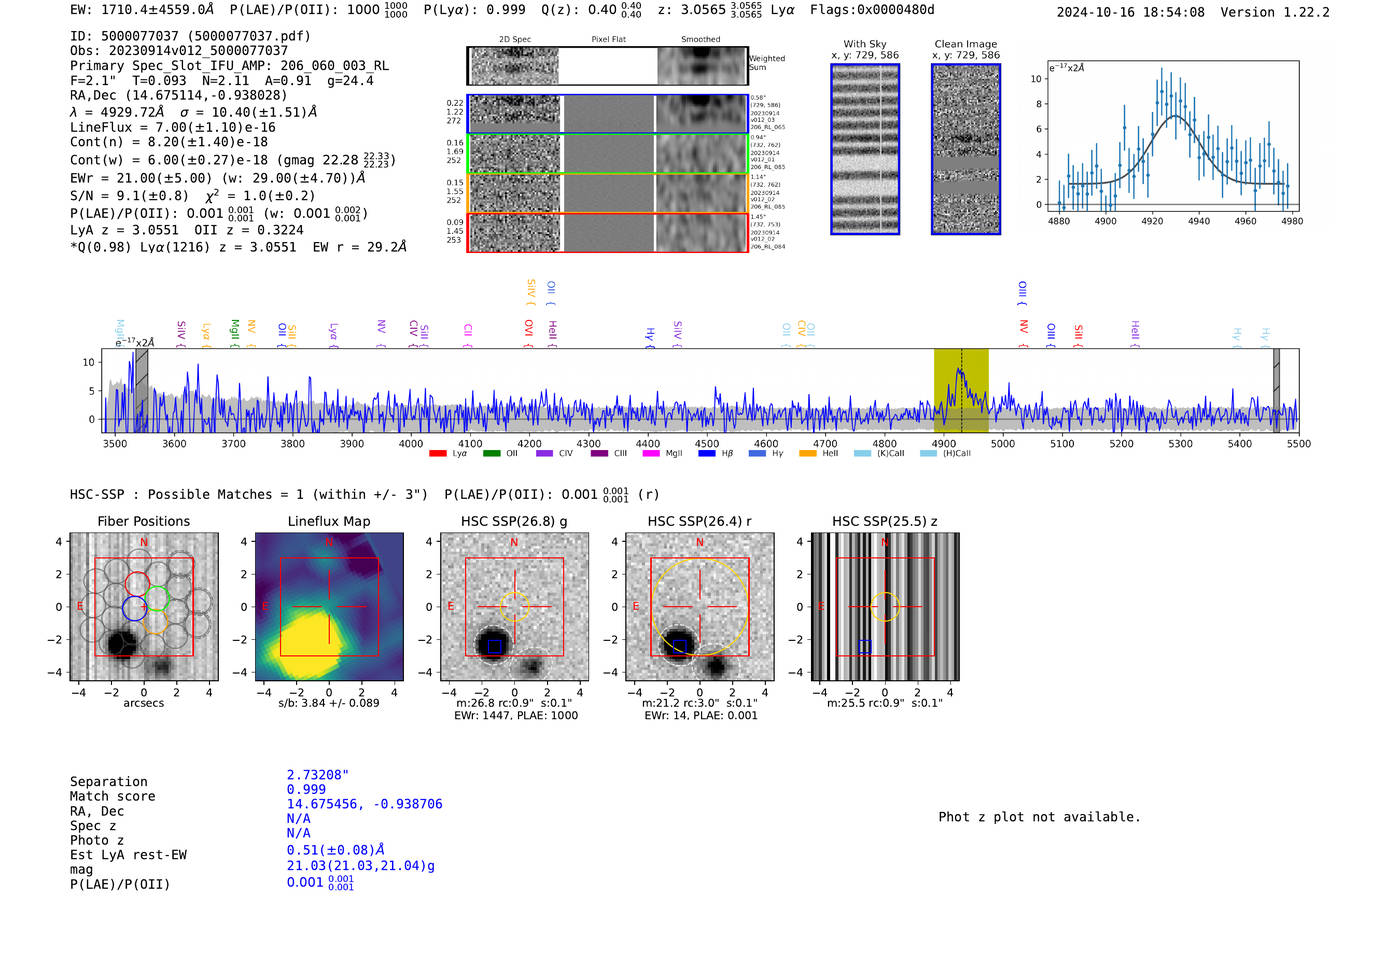Click the 'Primary Spec_Slot_IFU_AMP' line

tap(229, 65)
